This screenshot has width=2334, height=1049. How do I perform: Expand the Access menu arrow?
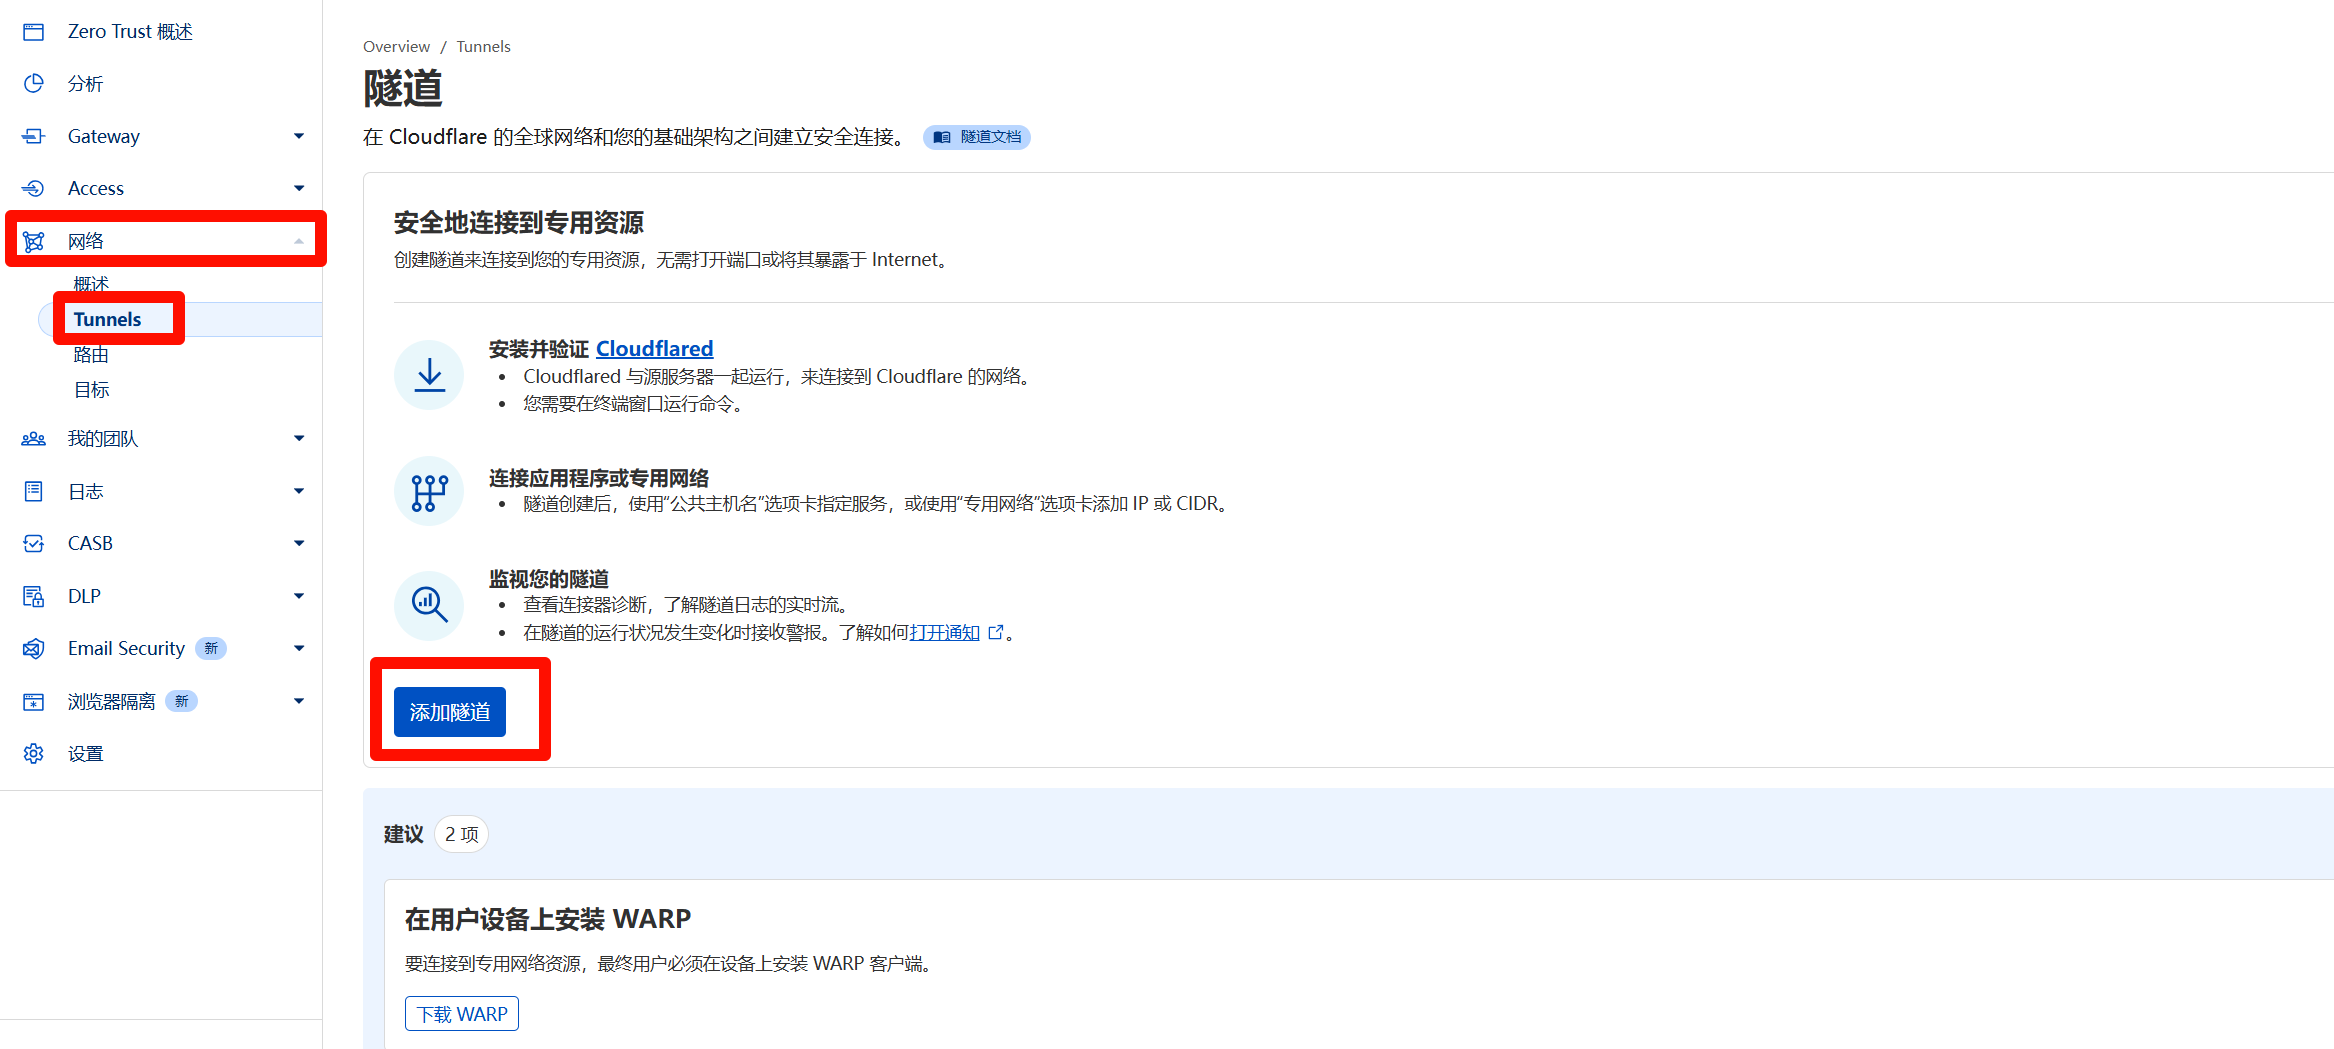pyautogui.click(x=298, y=188)
